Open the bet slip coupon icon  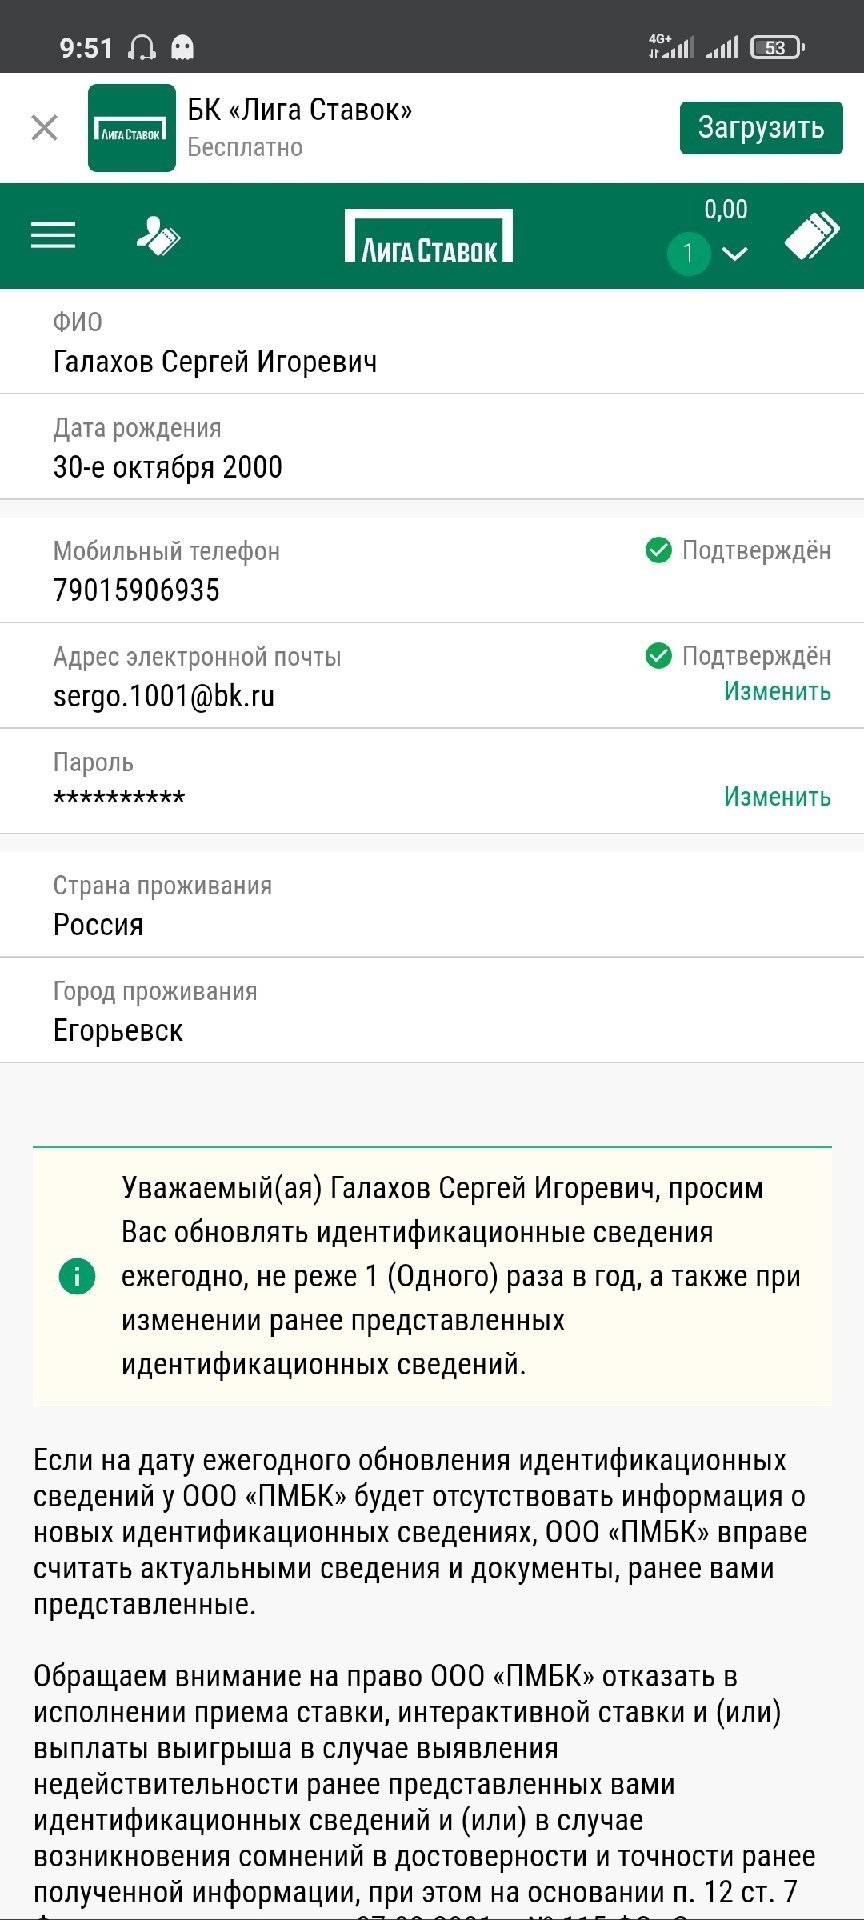coord(811,237)
